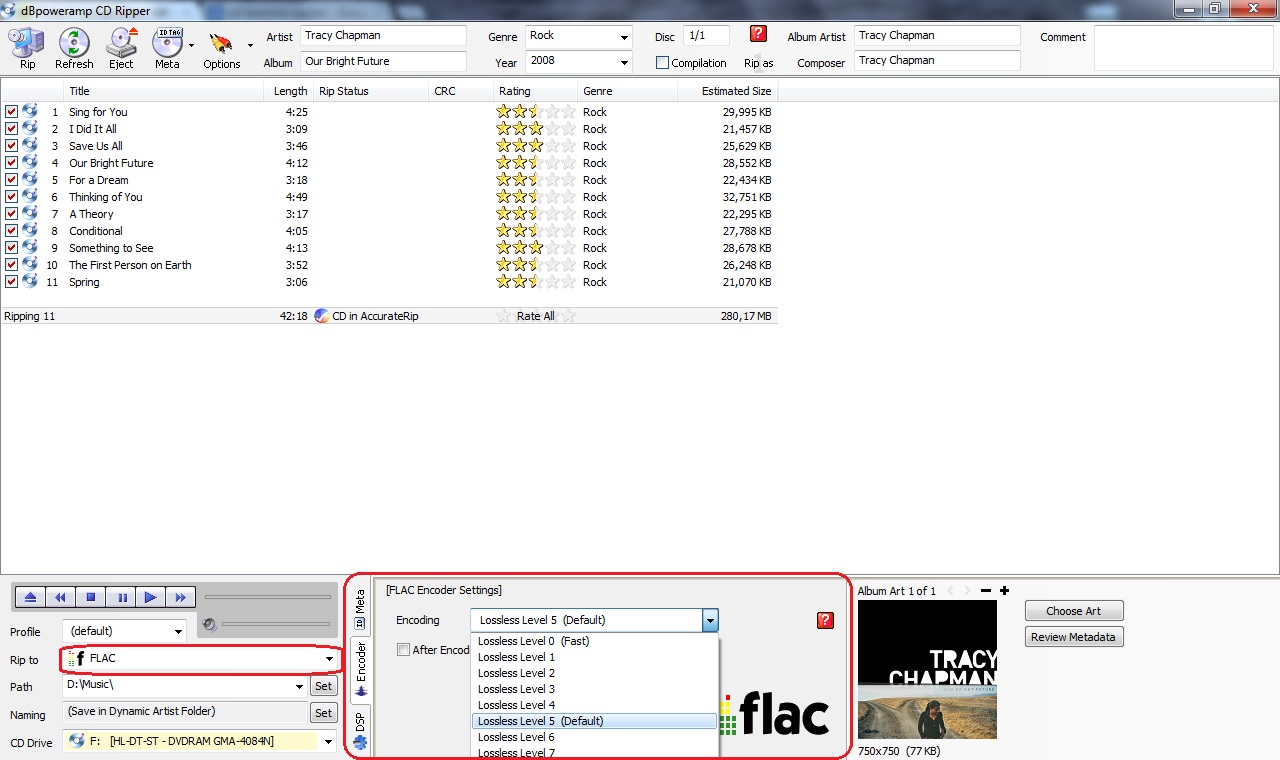Click the Choose Art button

point(1073,611)
